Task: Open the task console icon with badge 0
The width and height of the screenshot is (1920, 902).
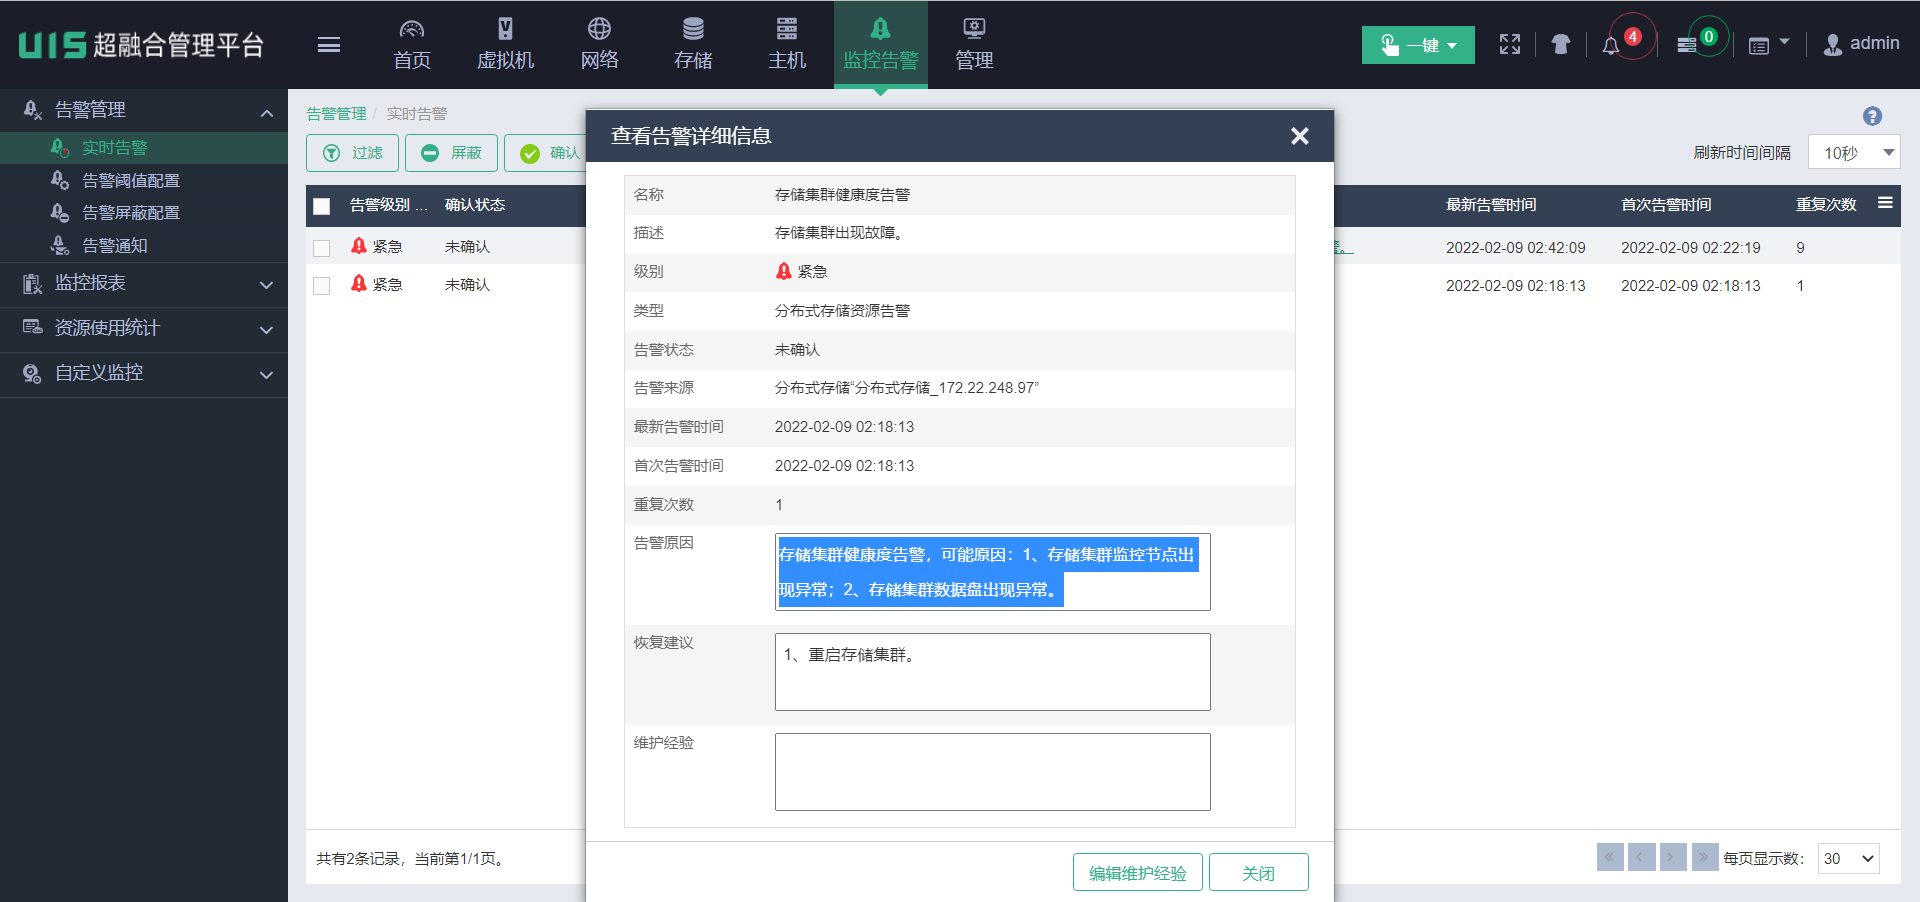Action: [x=1687, y=45]
